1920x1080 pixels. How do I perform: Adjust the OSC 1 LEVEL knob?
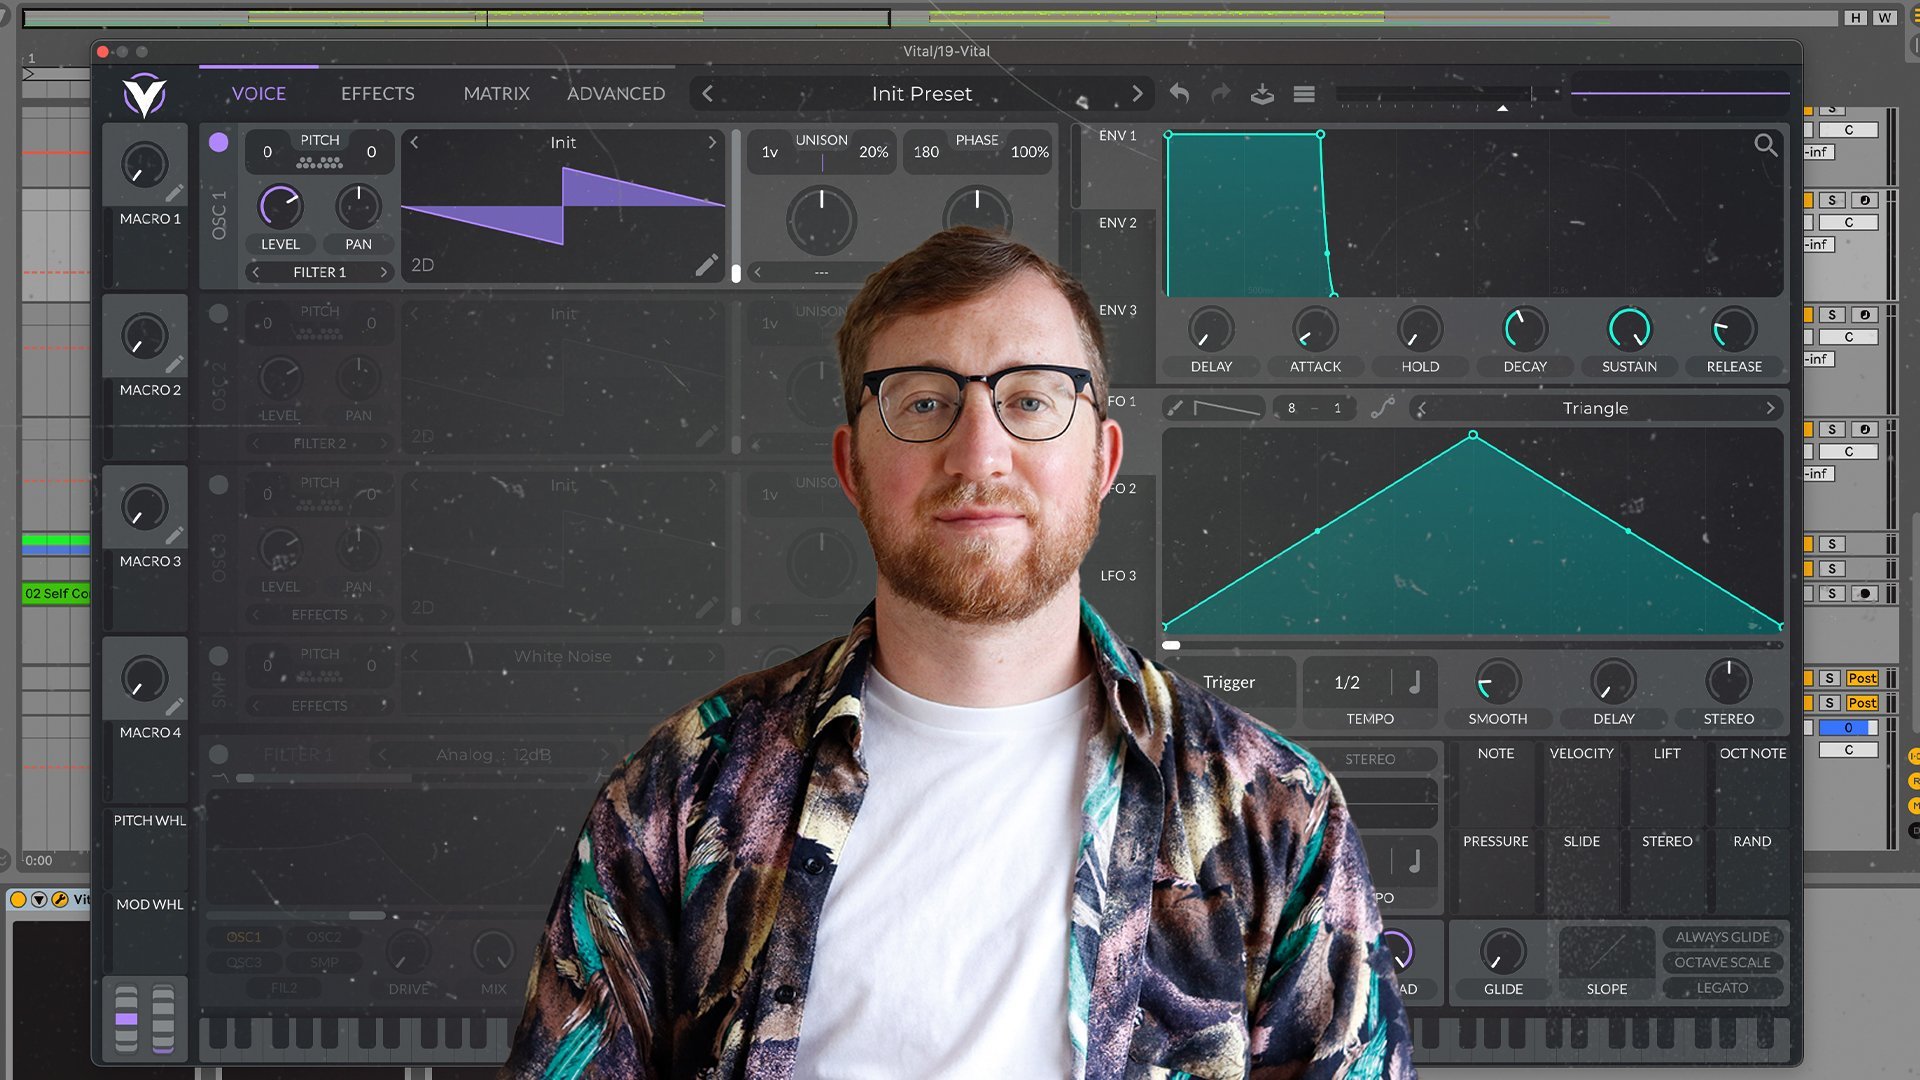click(280, 207)
